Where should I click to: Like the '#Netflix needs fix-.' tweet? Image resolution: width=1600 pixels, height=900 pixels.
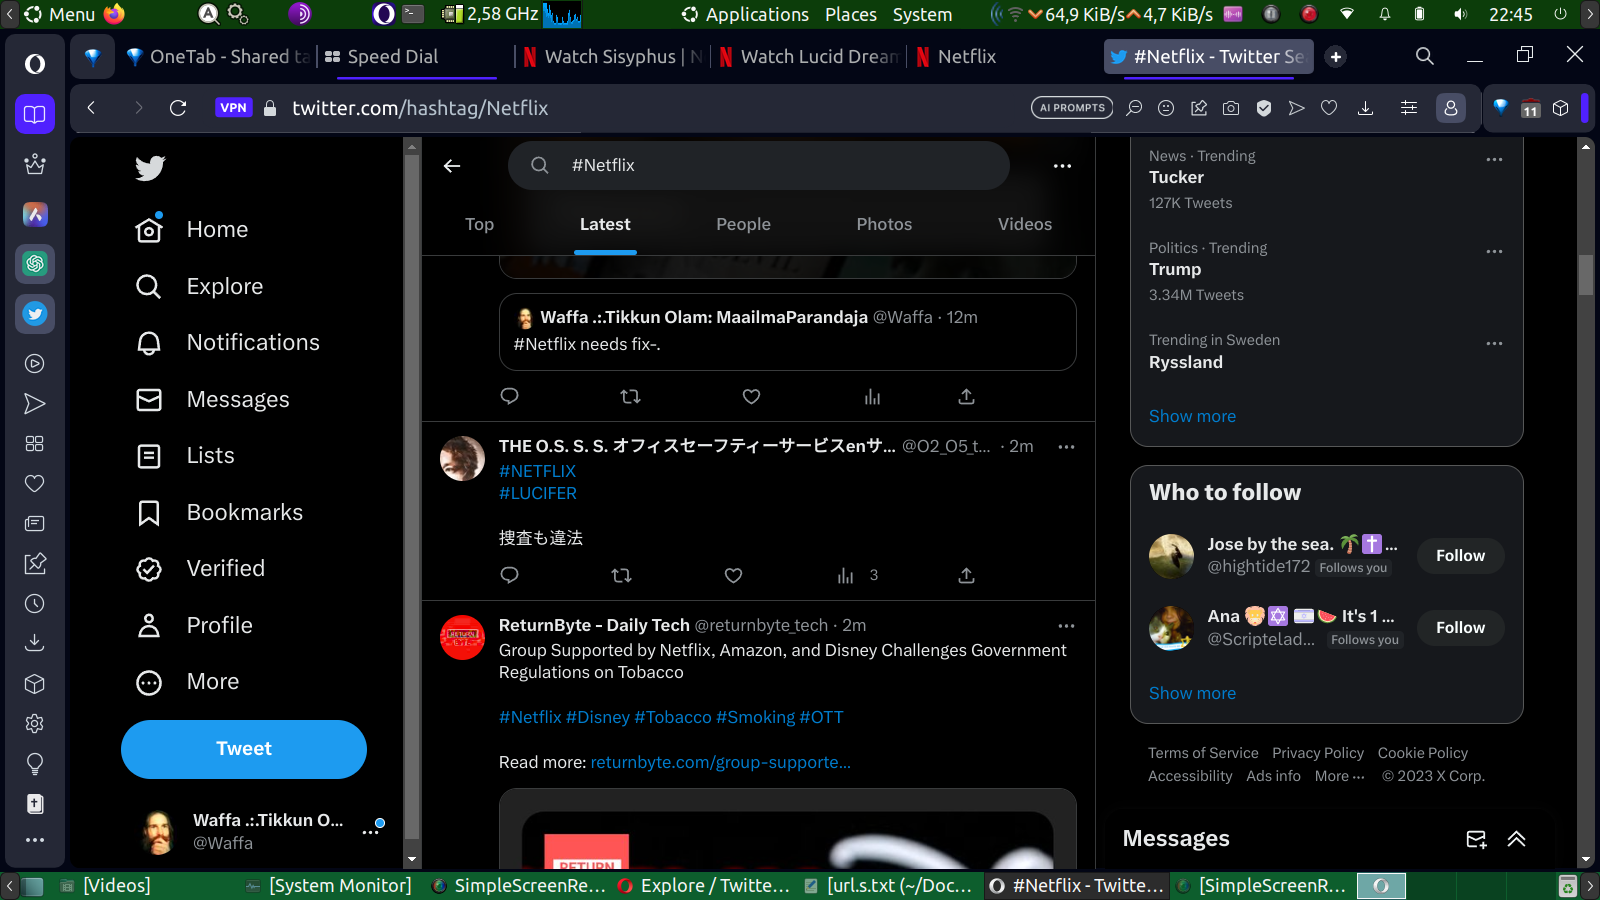[752, 397]
